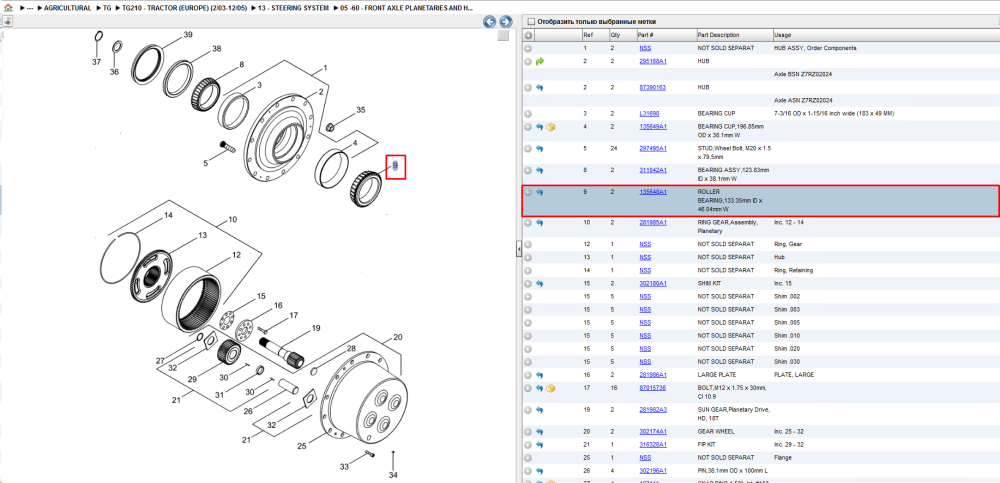This screenshot has width=1000, height=483.
Task: Add HUB ASSY row with its plus icon
Action: (528, 48)
